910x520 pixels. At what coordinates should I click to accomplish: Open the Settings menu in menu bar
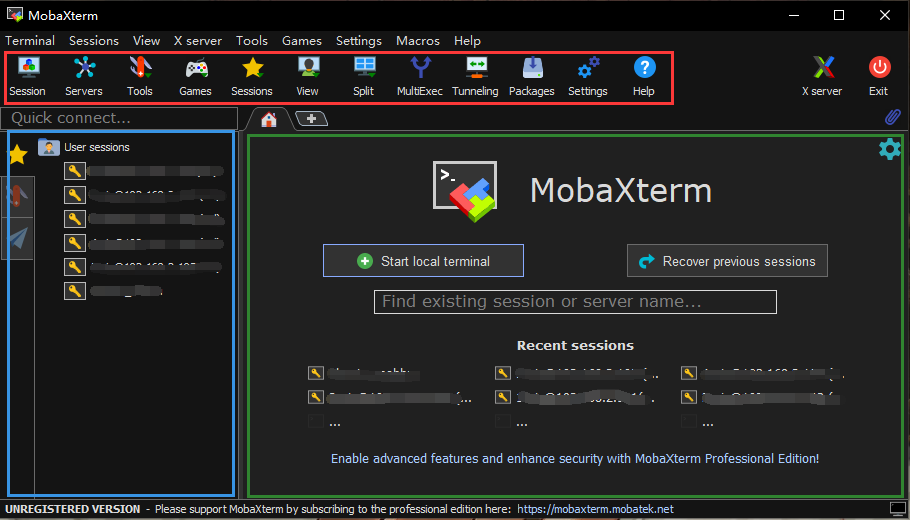[359, 41]
